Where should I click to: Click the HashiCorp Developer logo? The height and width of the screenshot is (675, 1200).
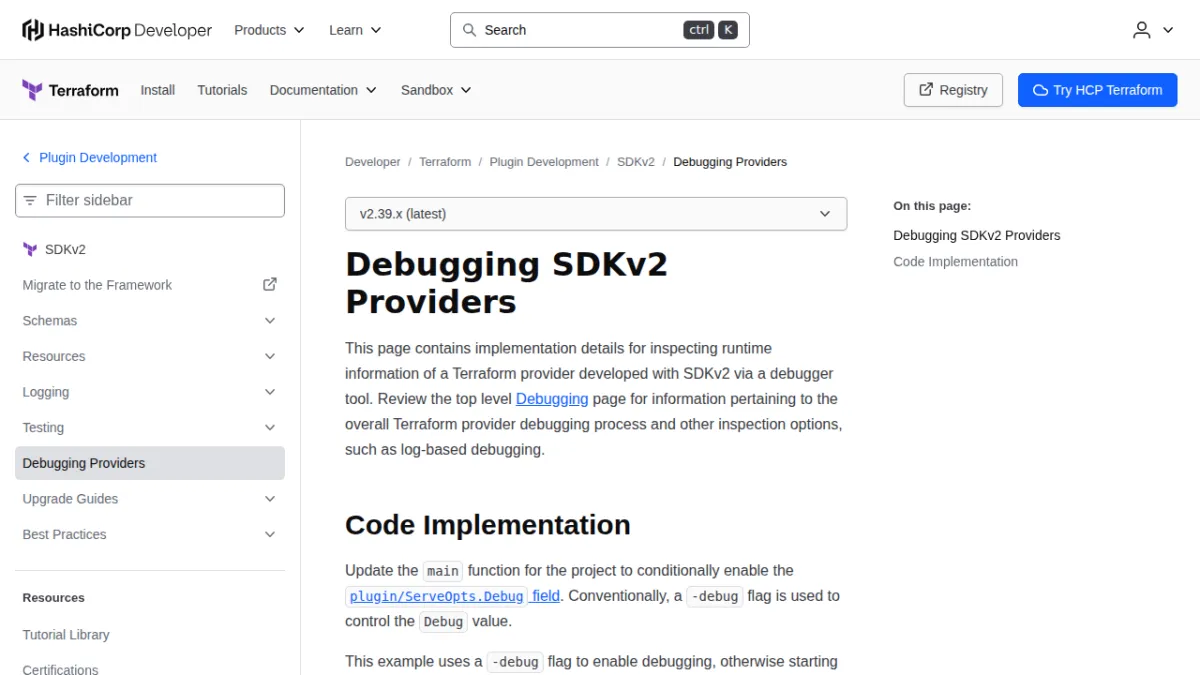click(117, 30)
